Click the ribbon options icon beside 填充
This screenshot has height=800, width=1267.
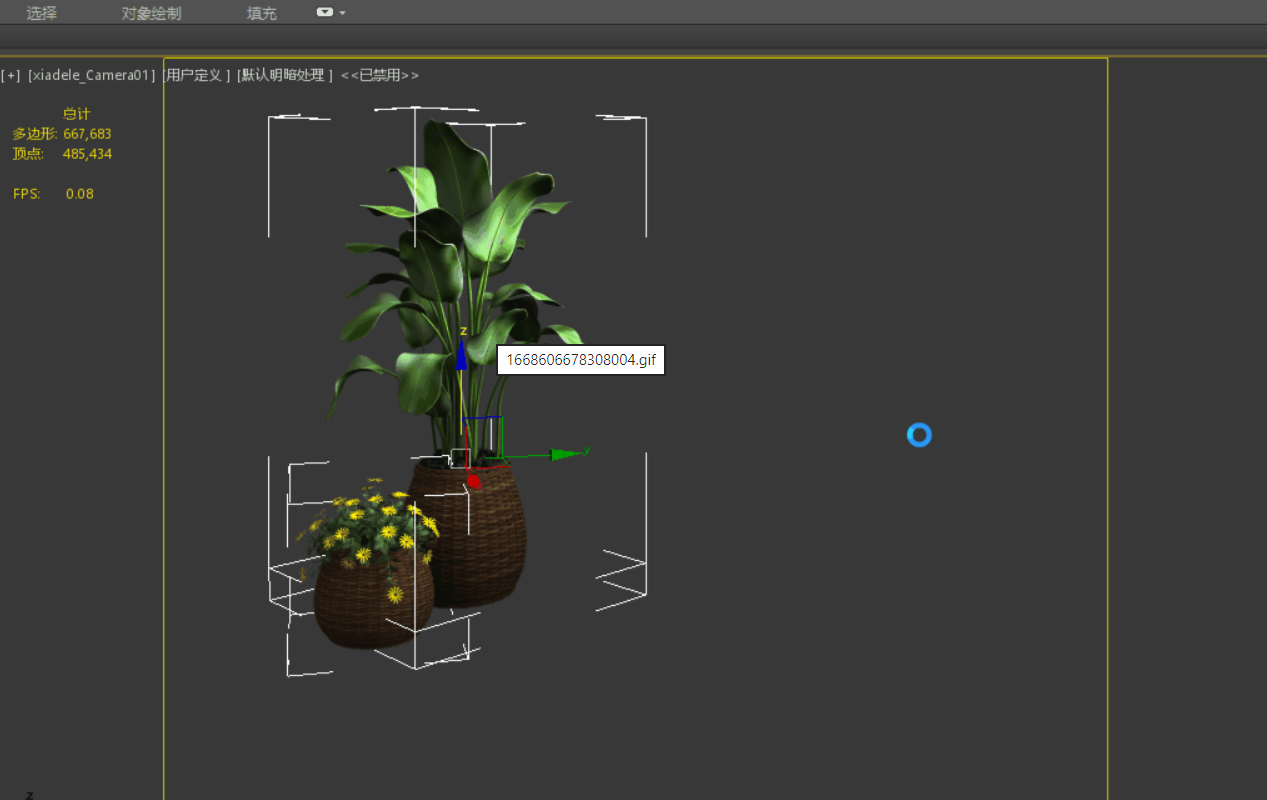[325, 13]
